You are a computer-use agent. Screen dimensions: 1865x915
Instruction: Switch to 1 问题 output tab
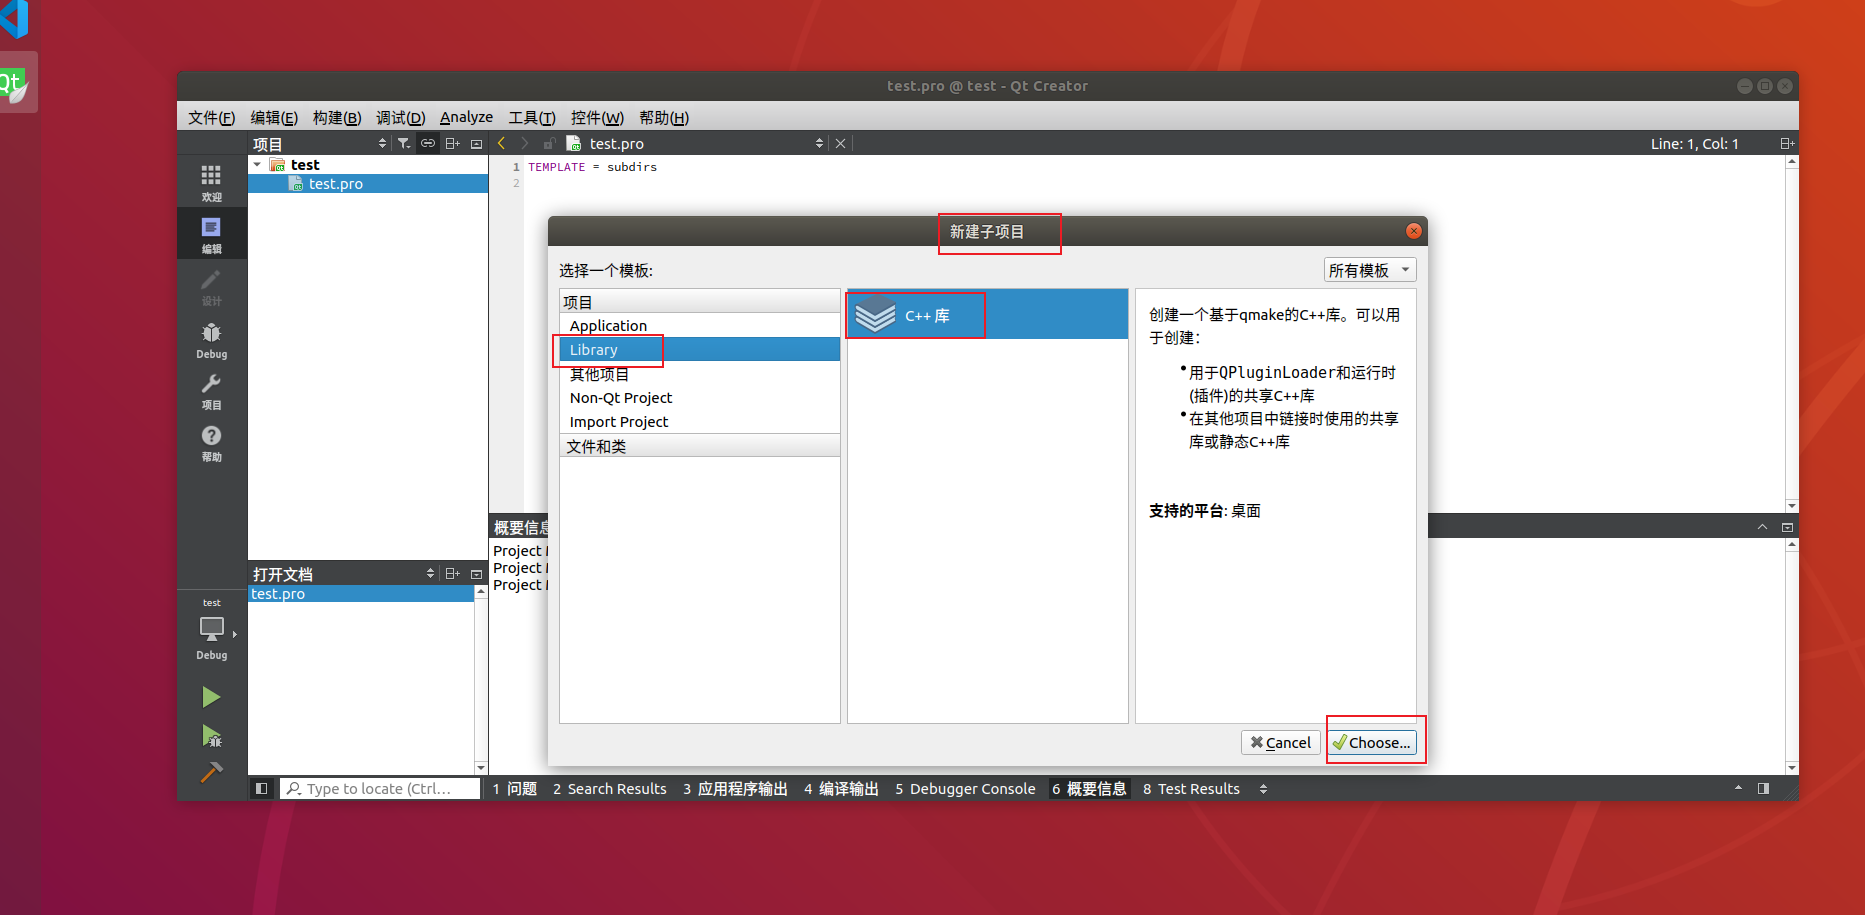coord(515,789)
